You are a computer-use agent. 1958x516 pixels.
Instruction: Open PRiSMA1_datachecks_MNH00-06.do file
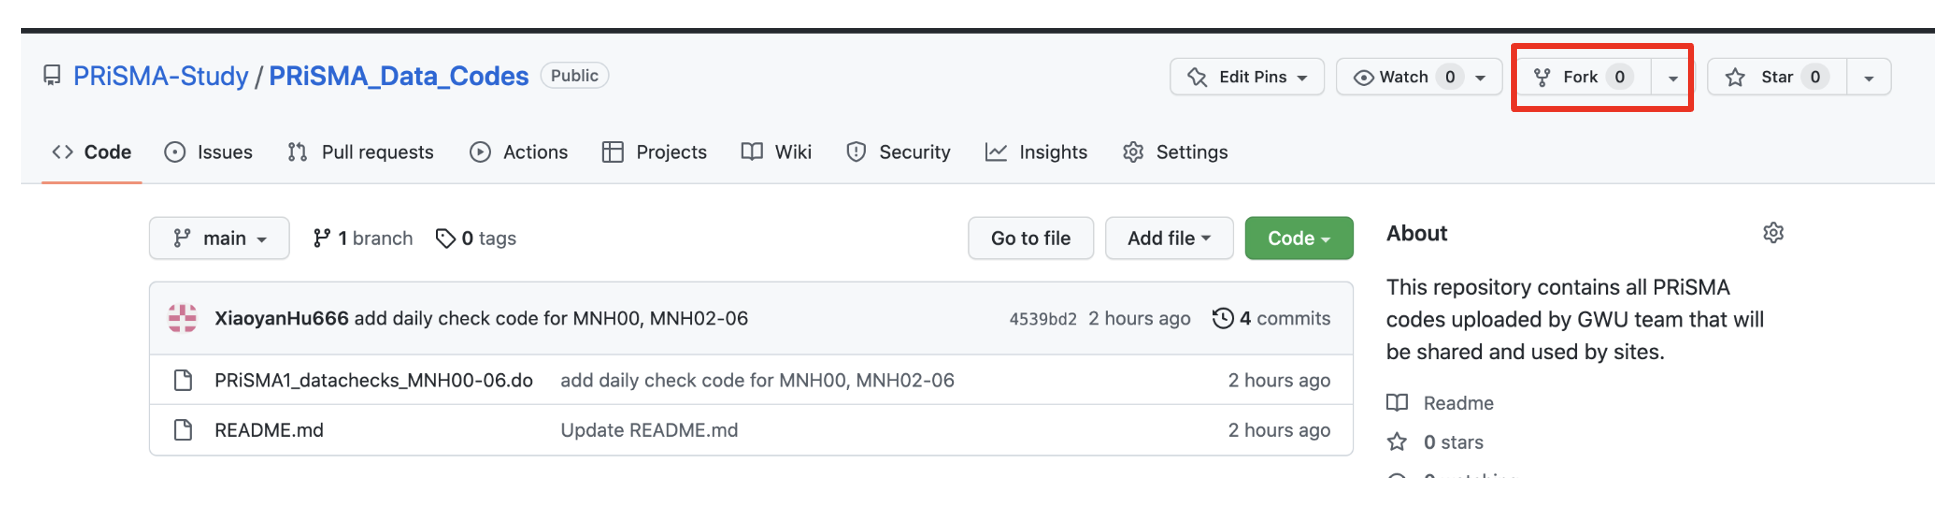373,380
